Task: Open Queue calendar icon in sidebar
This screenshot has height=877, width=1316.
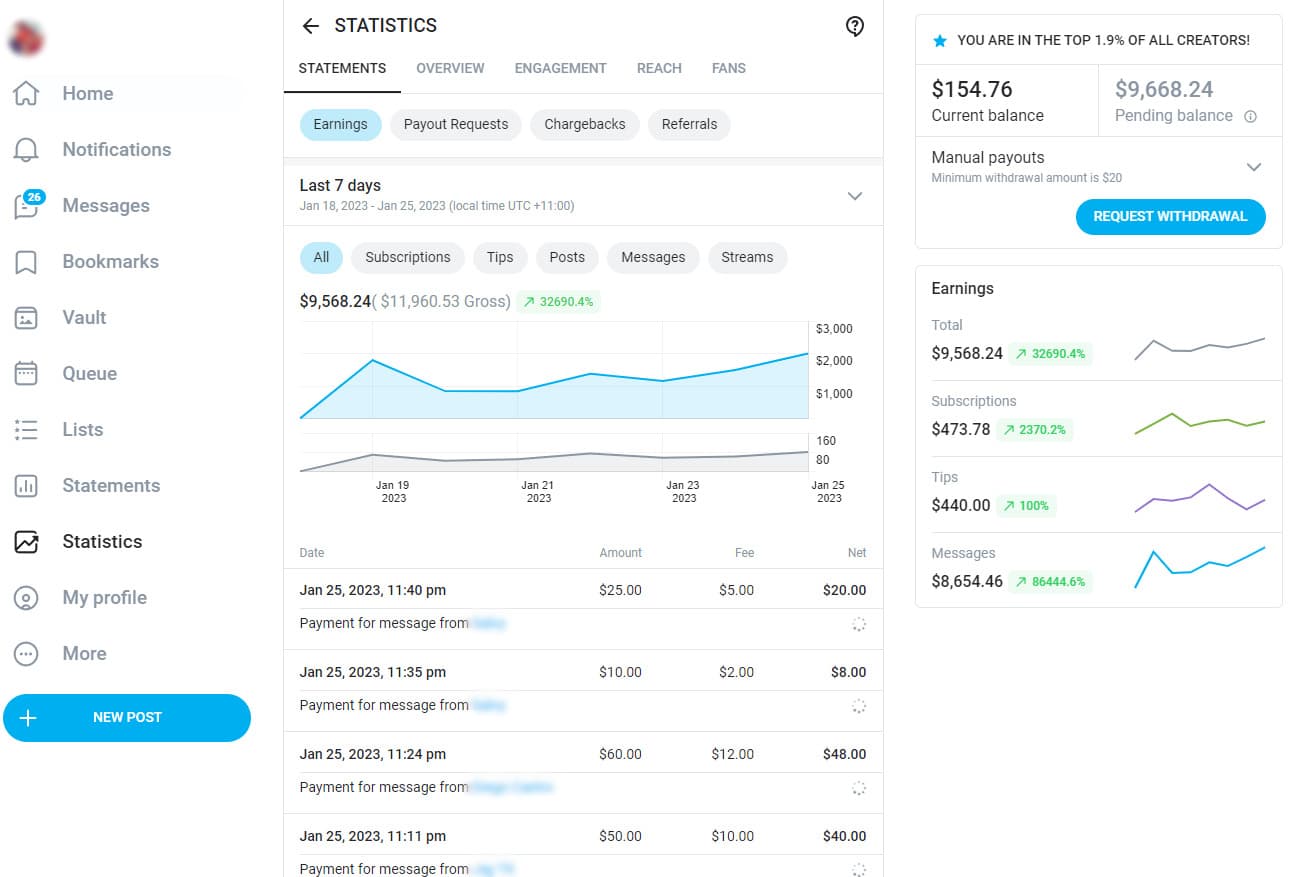Action: (26, 374)
